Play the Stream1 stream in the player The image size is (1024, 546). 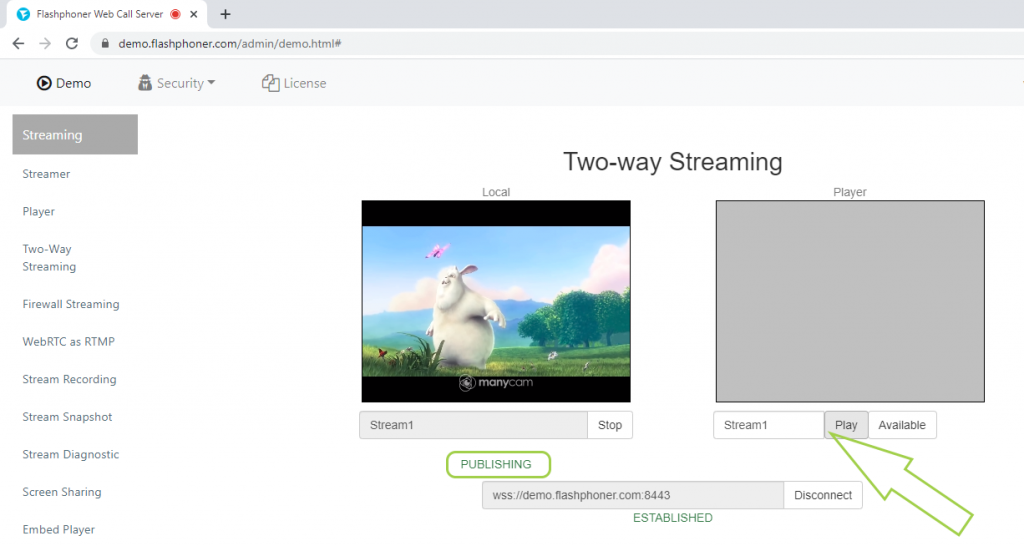[x=846, y=425]
